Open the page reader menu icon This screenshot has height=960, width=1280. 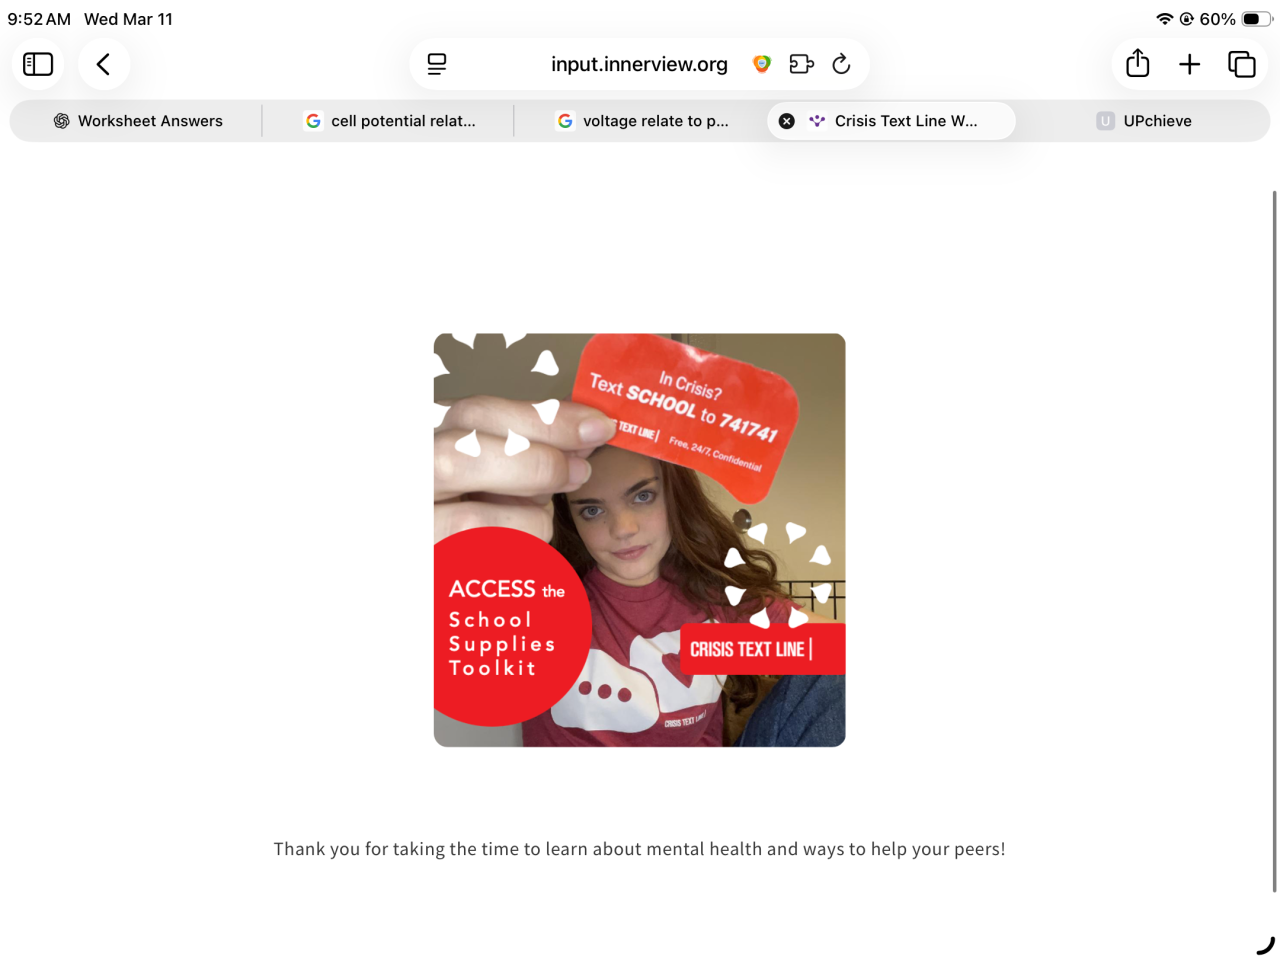coord(437,64)
